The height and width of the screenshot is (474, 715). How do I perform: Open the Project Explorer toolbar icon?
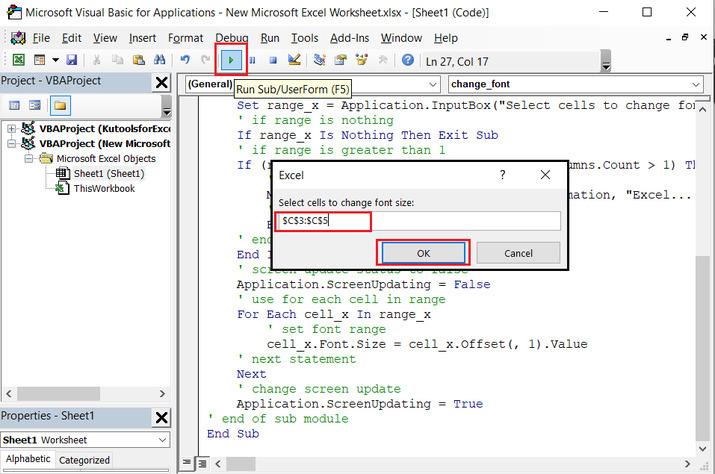pos(320,60)
